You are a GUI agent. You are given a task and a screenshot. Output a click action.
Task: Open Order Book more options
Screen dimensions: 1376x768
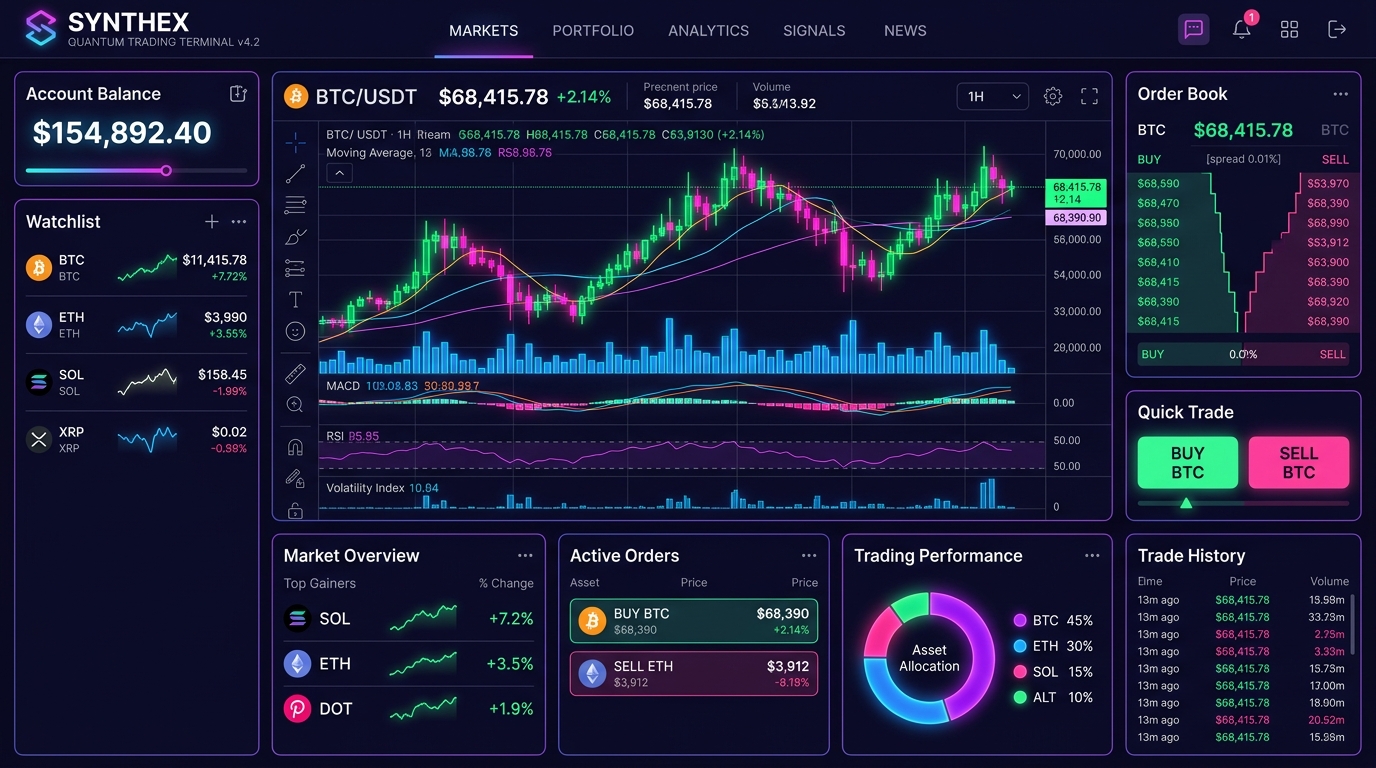click(1340, 94)
